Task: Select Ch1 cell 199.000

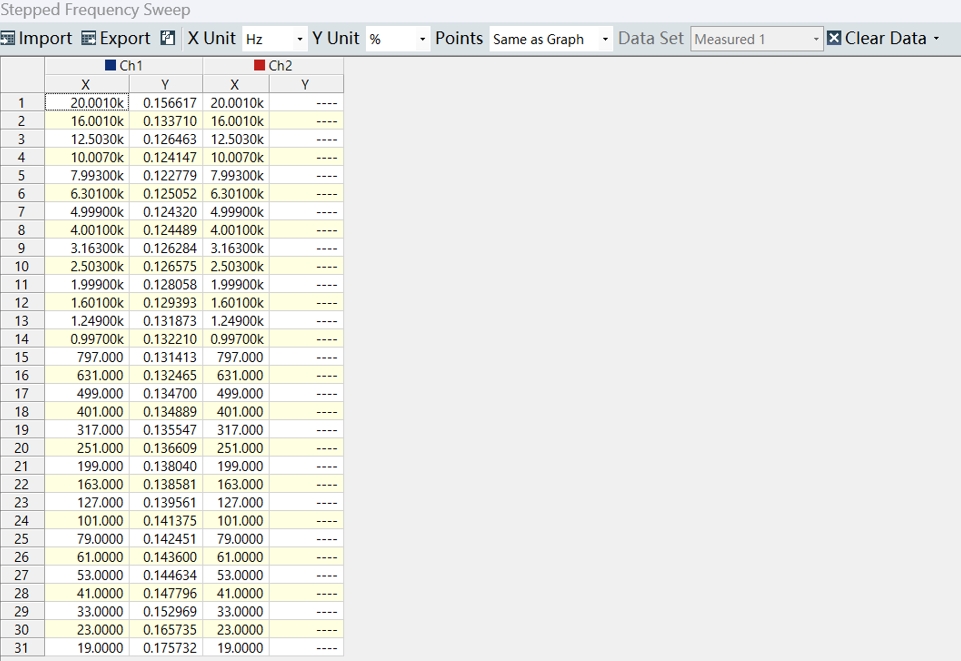Action: point(87,466)
